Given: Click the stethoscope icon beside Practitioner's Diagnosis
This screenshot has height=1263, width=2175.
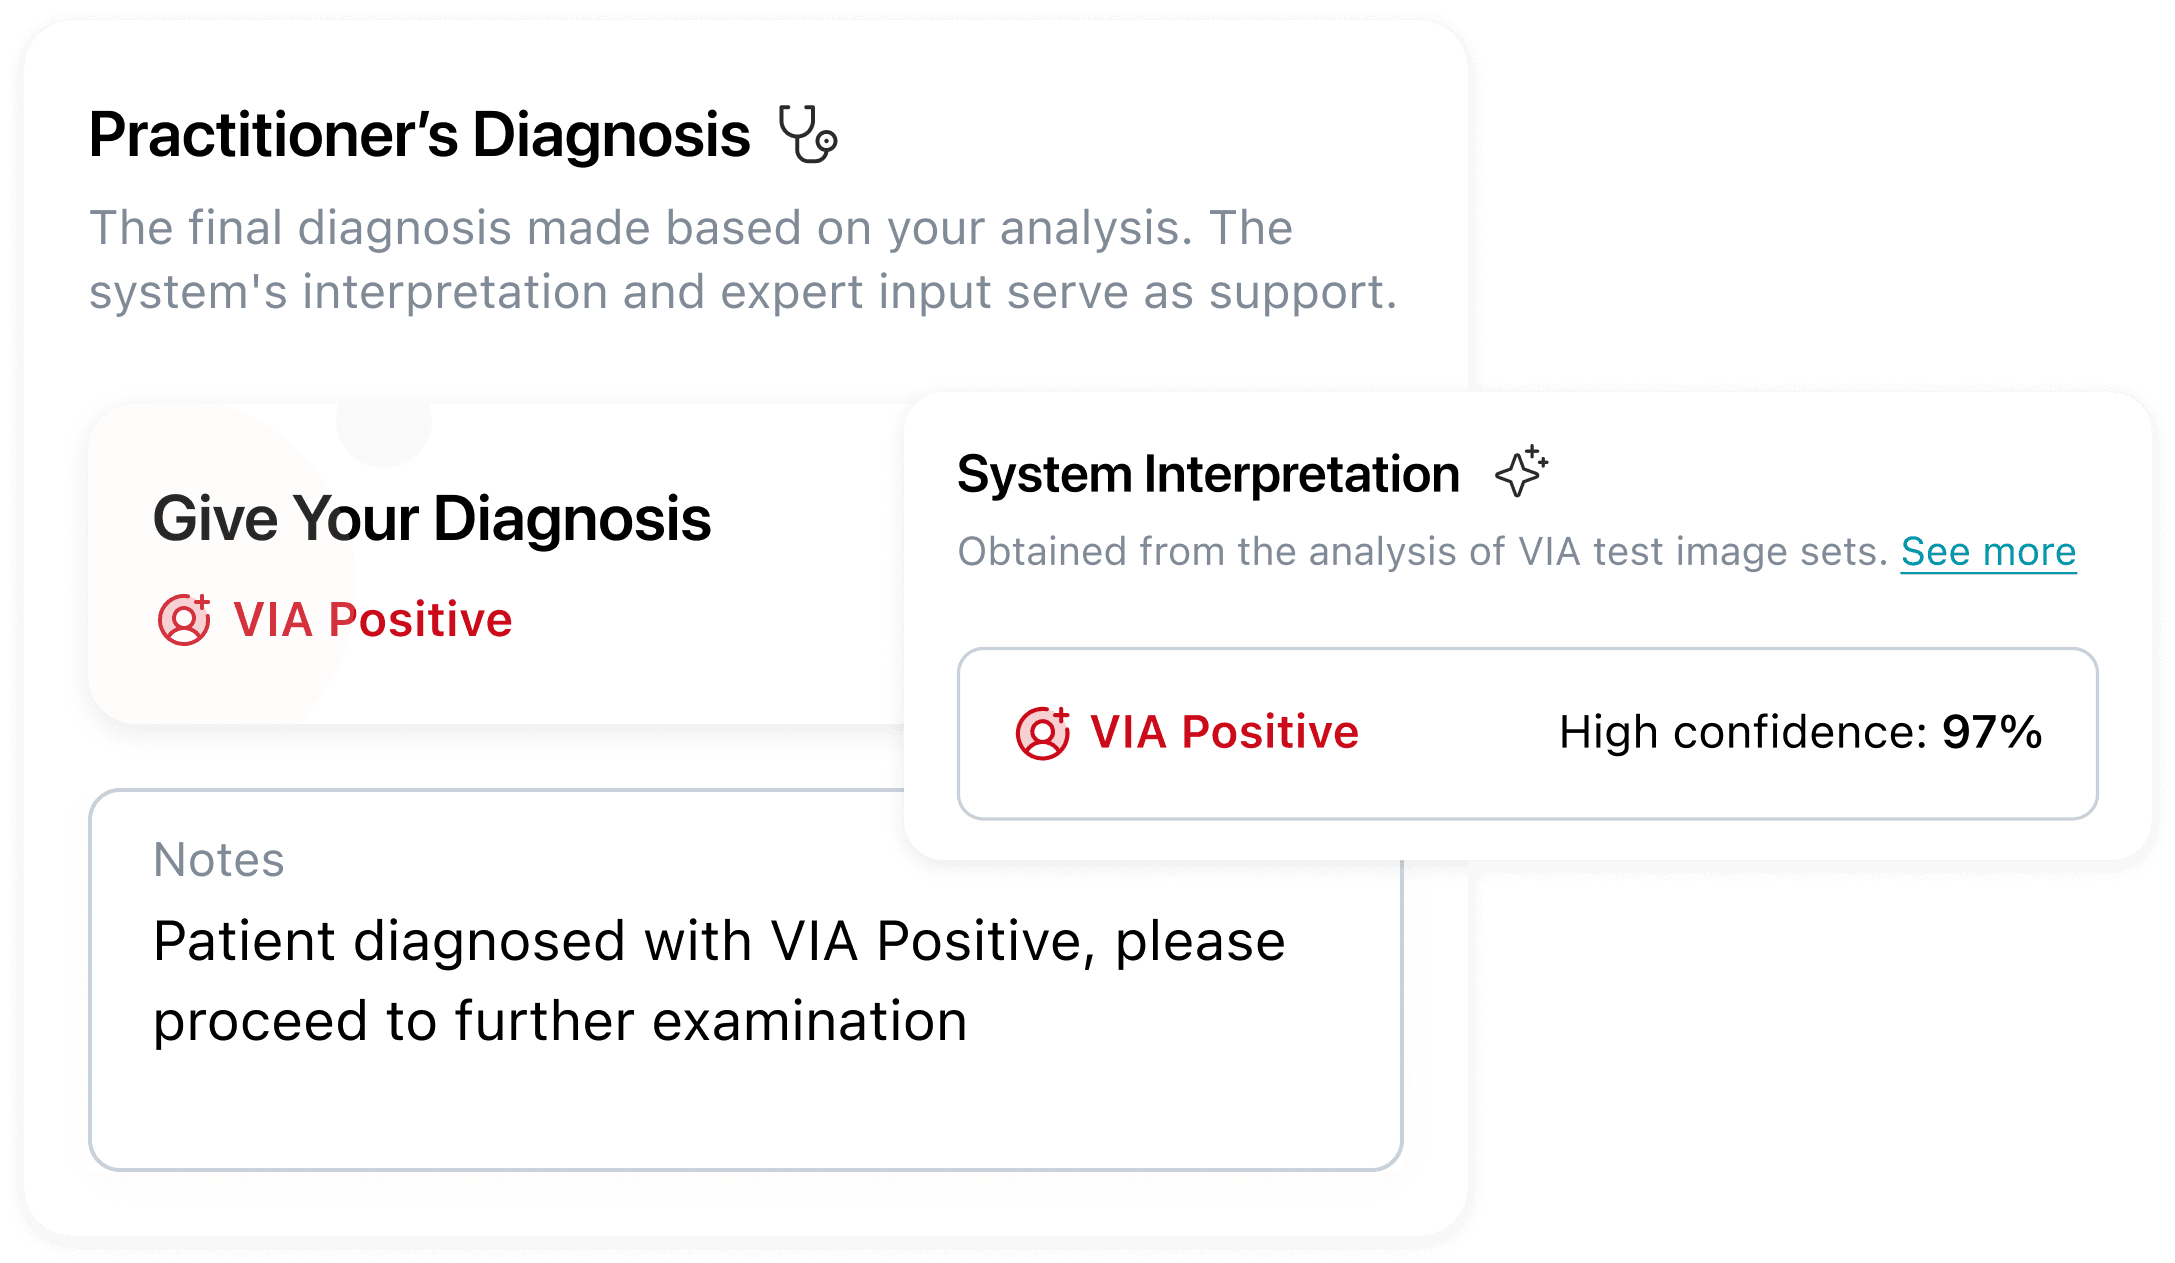Looking at the screenshot, I should coord(808,135).
